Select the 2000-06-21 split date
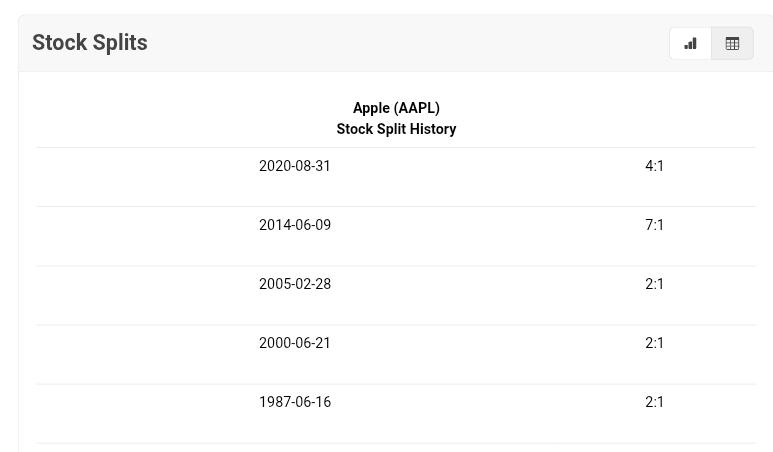This screenshot has height=452, width=773. click(x=295, y=343)
